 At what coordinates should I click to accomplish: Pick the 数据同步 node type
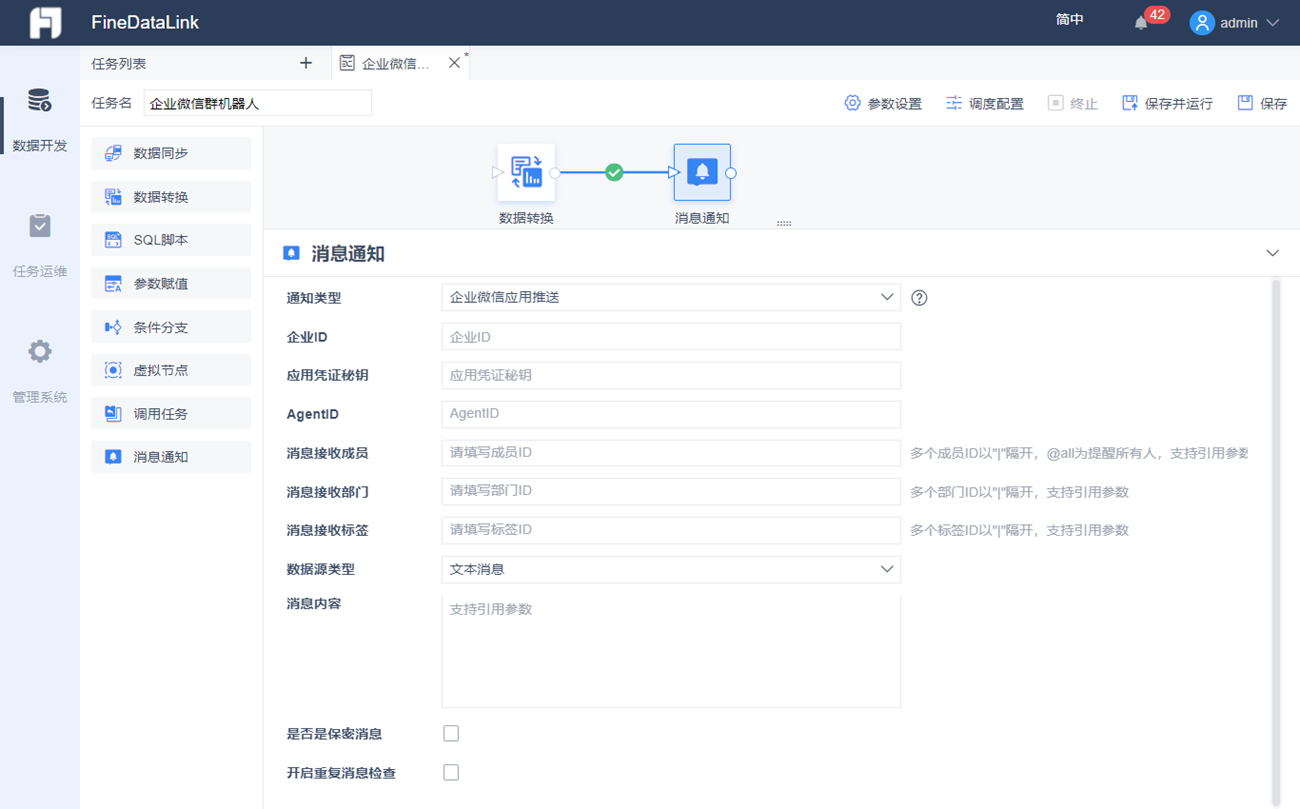[171, 153]
